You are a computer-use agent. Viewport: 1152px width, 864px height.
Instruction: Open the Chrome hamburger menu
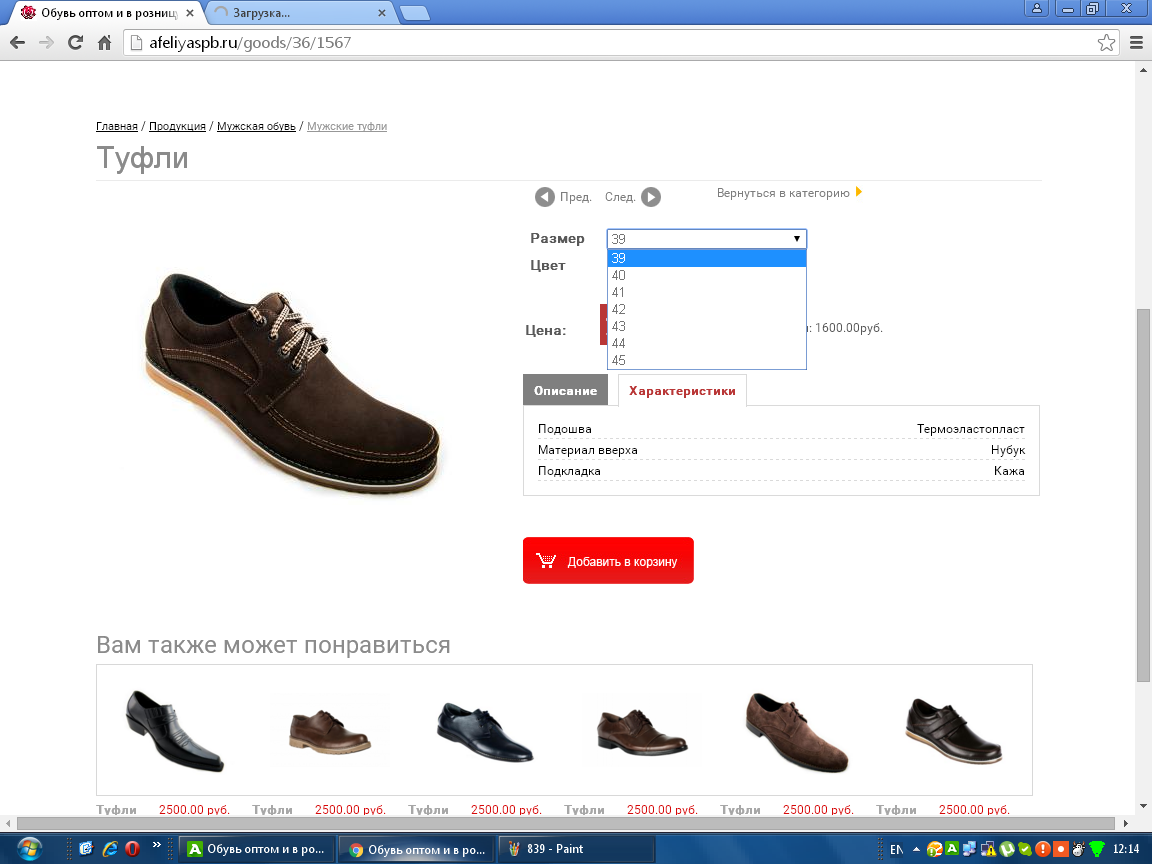[x=1136, y=43]
